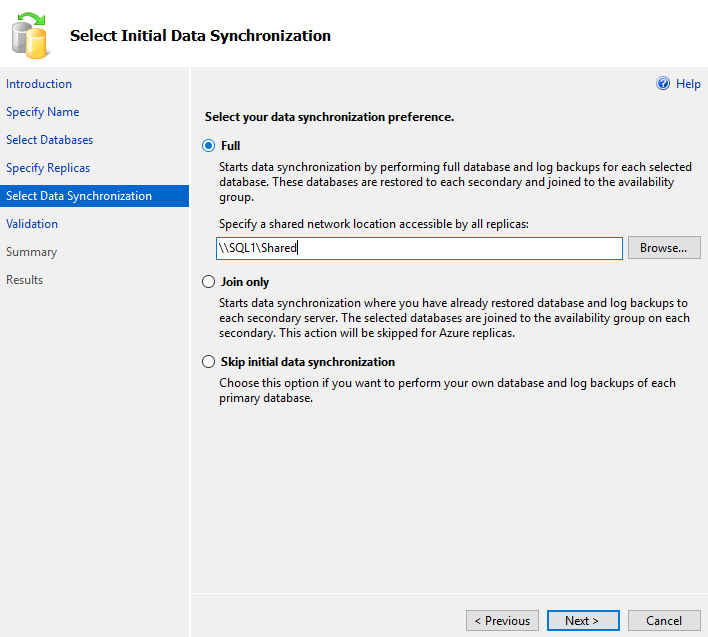The height and width of the screenshot is (637, 708).
Task: Click the highlighted Select Data Synchronization step
Action: tap(79, 196)
